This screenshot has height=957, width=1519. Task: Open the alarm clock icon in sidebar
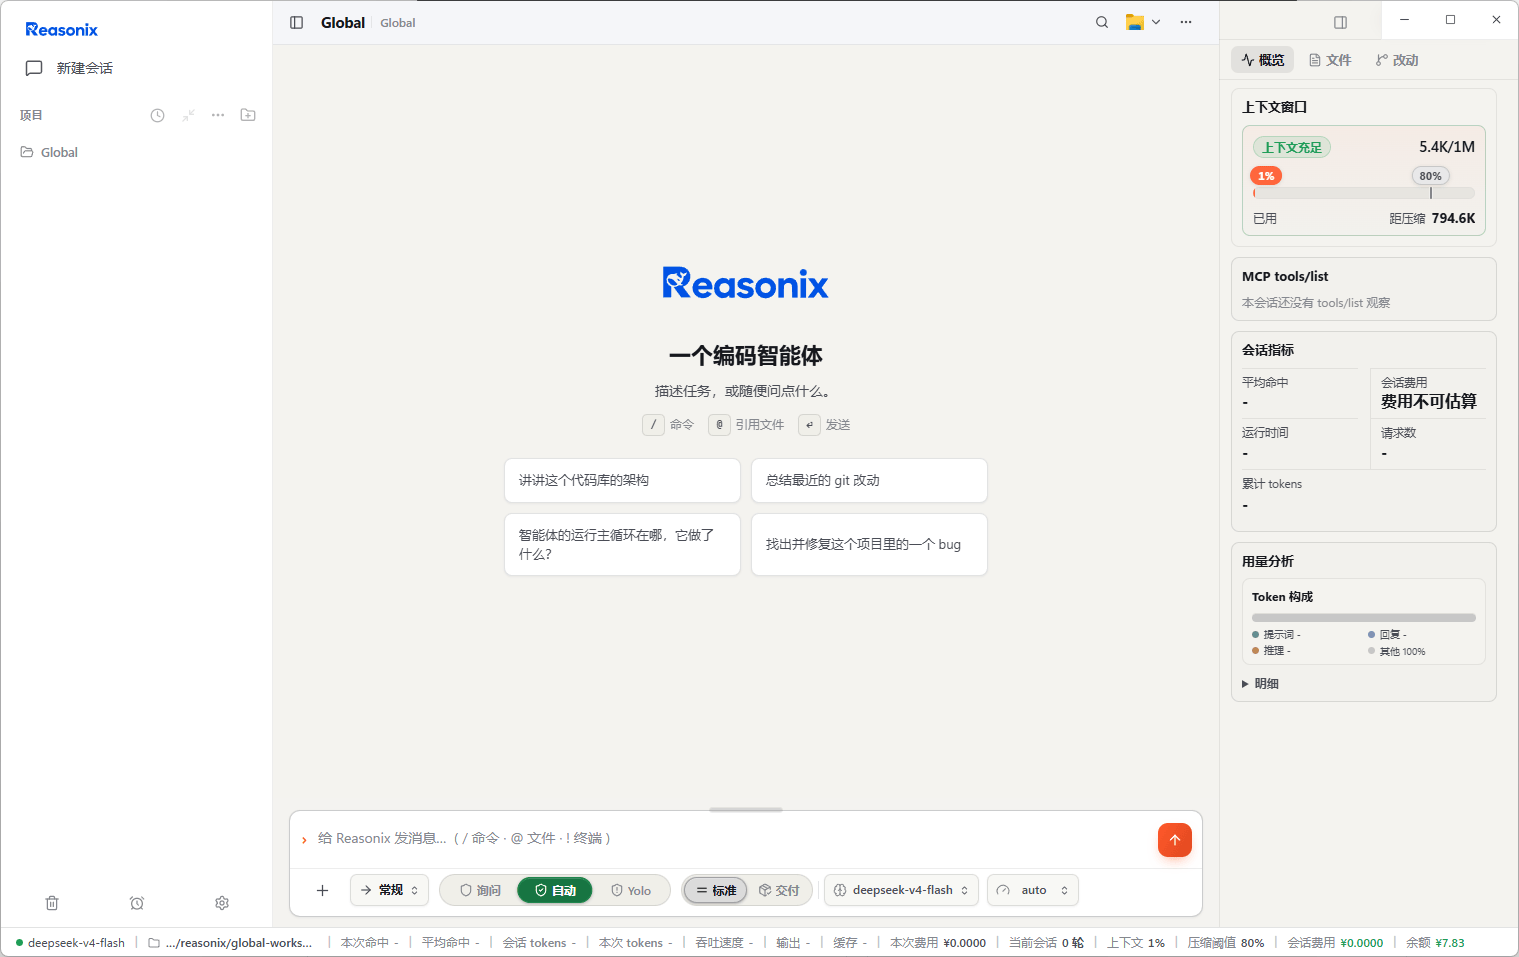click(x=137, y=903)
